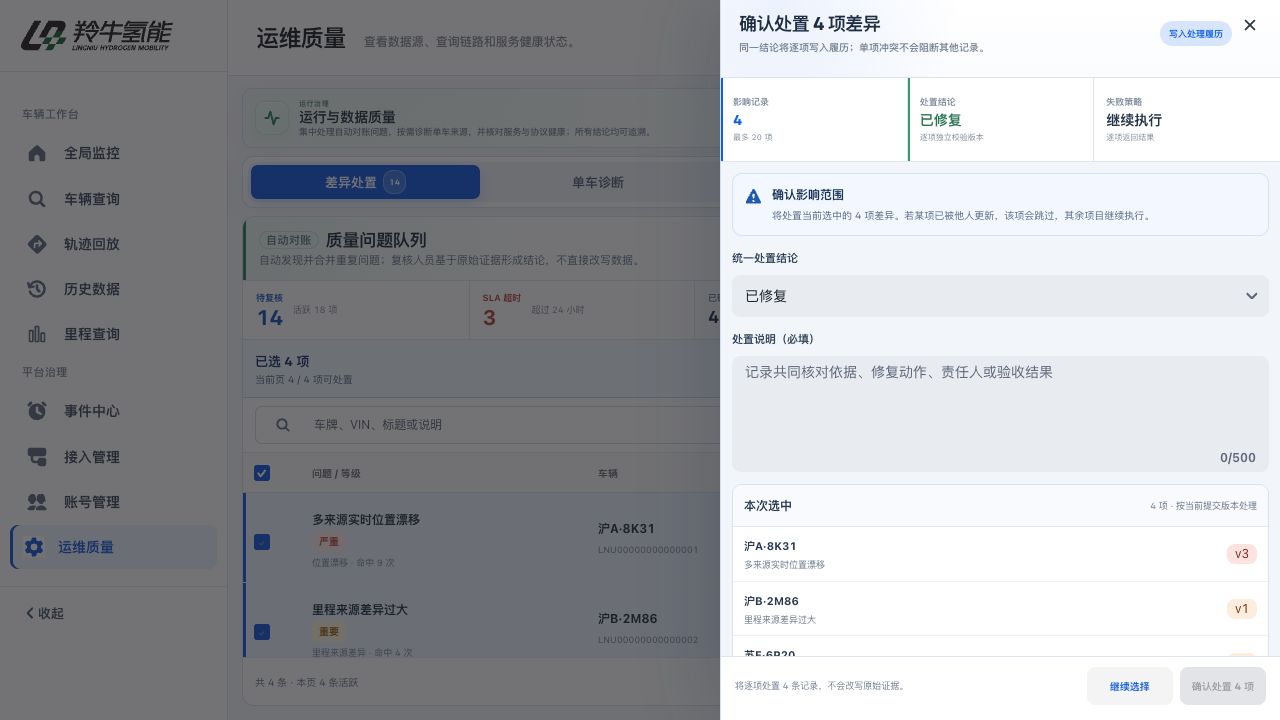Viewport: 1280px width, 720px height.
Task: Click the search magnifier in the queue filter
Action: (283, 425)
